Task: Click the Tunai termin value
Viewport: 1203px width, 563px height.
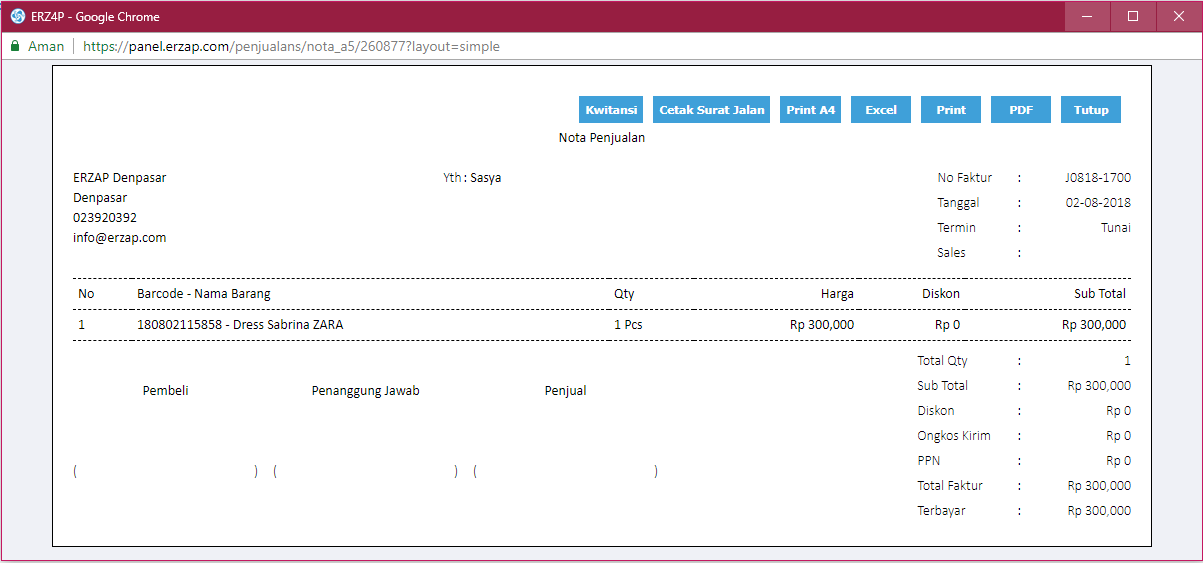Action: tap(1116, 228)
